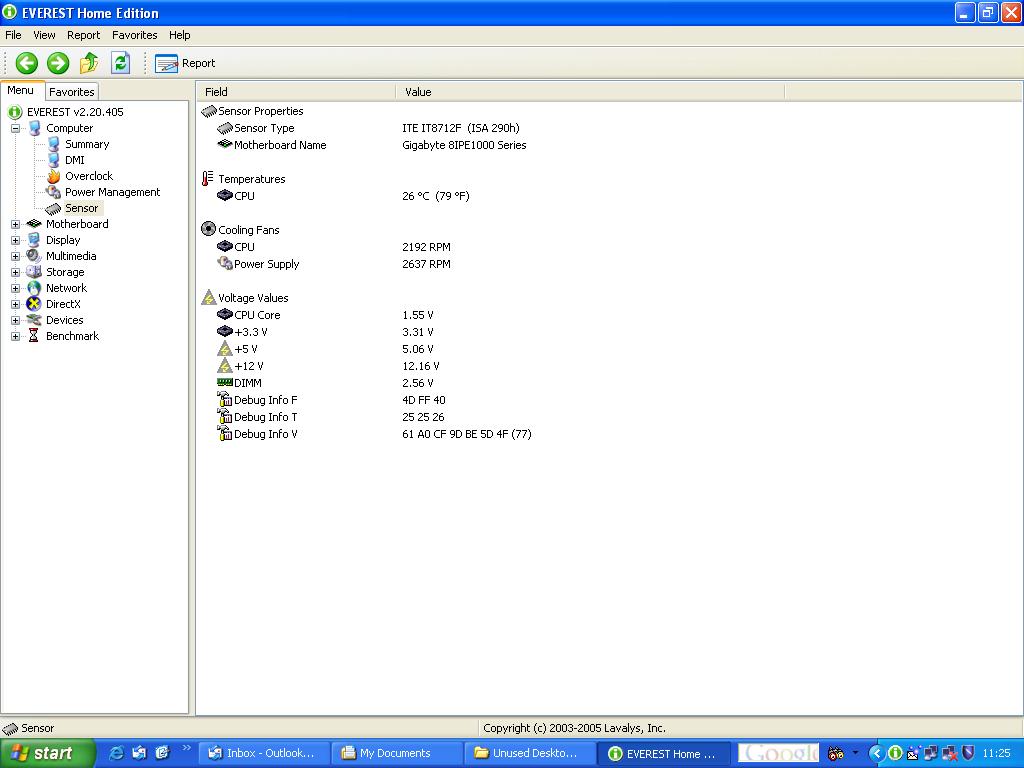Click the DirectX X icon in the tree

click(33, 304)
